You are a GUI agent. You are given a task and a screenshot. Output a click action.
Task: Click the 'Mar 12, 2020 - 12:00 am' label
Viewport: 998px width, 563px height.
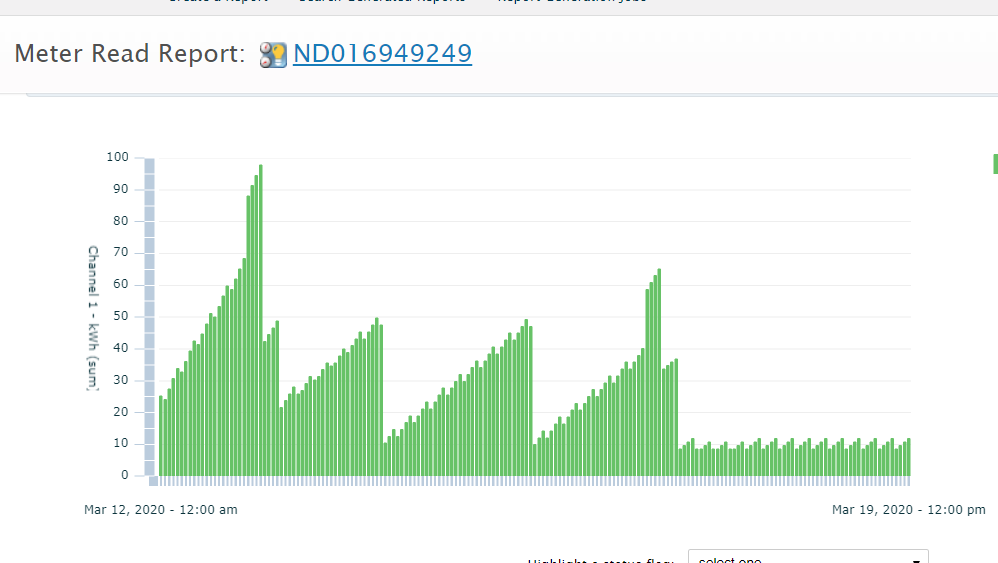point(161,510)
